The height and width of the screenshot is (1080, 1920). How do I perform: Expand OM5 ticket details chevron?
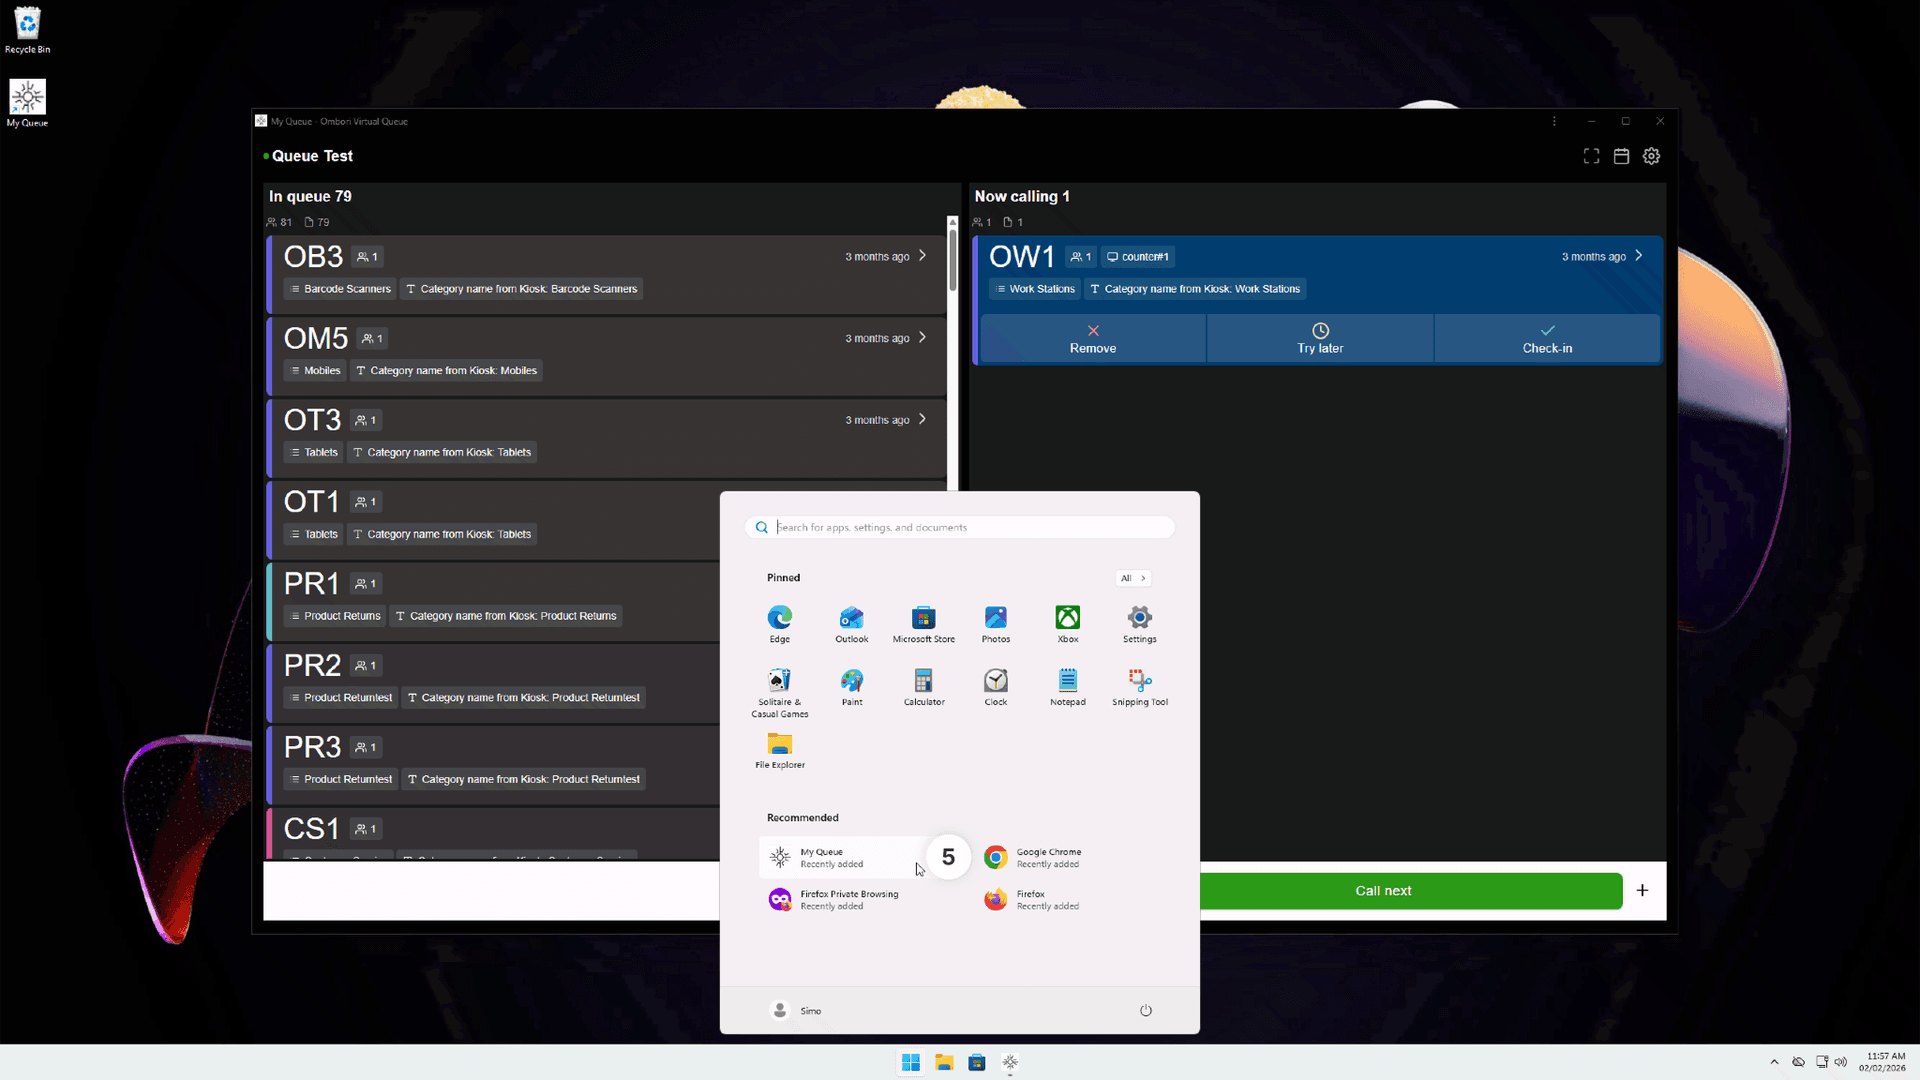922,338
